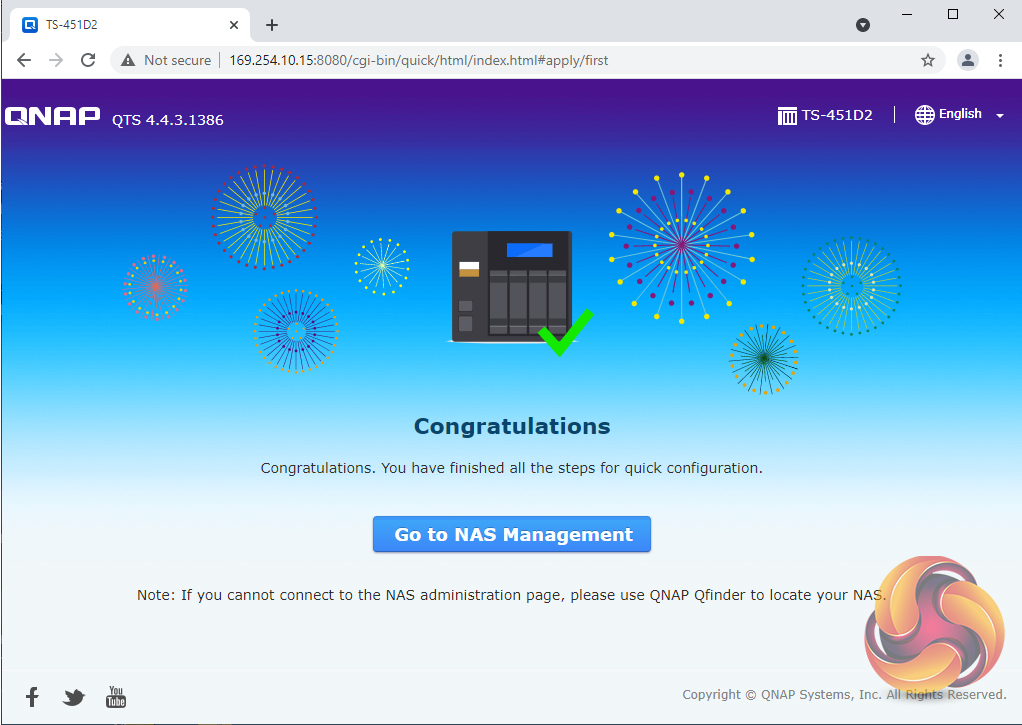1022x725 pixels.
Task: Click the QNAP logo
Action: coord(53,116)
